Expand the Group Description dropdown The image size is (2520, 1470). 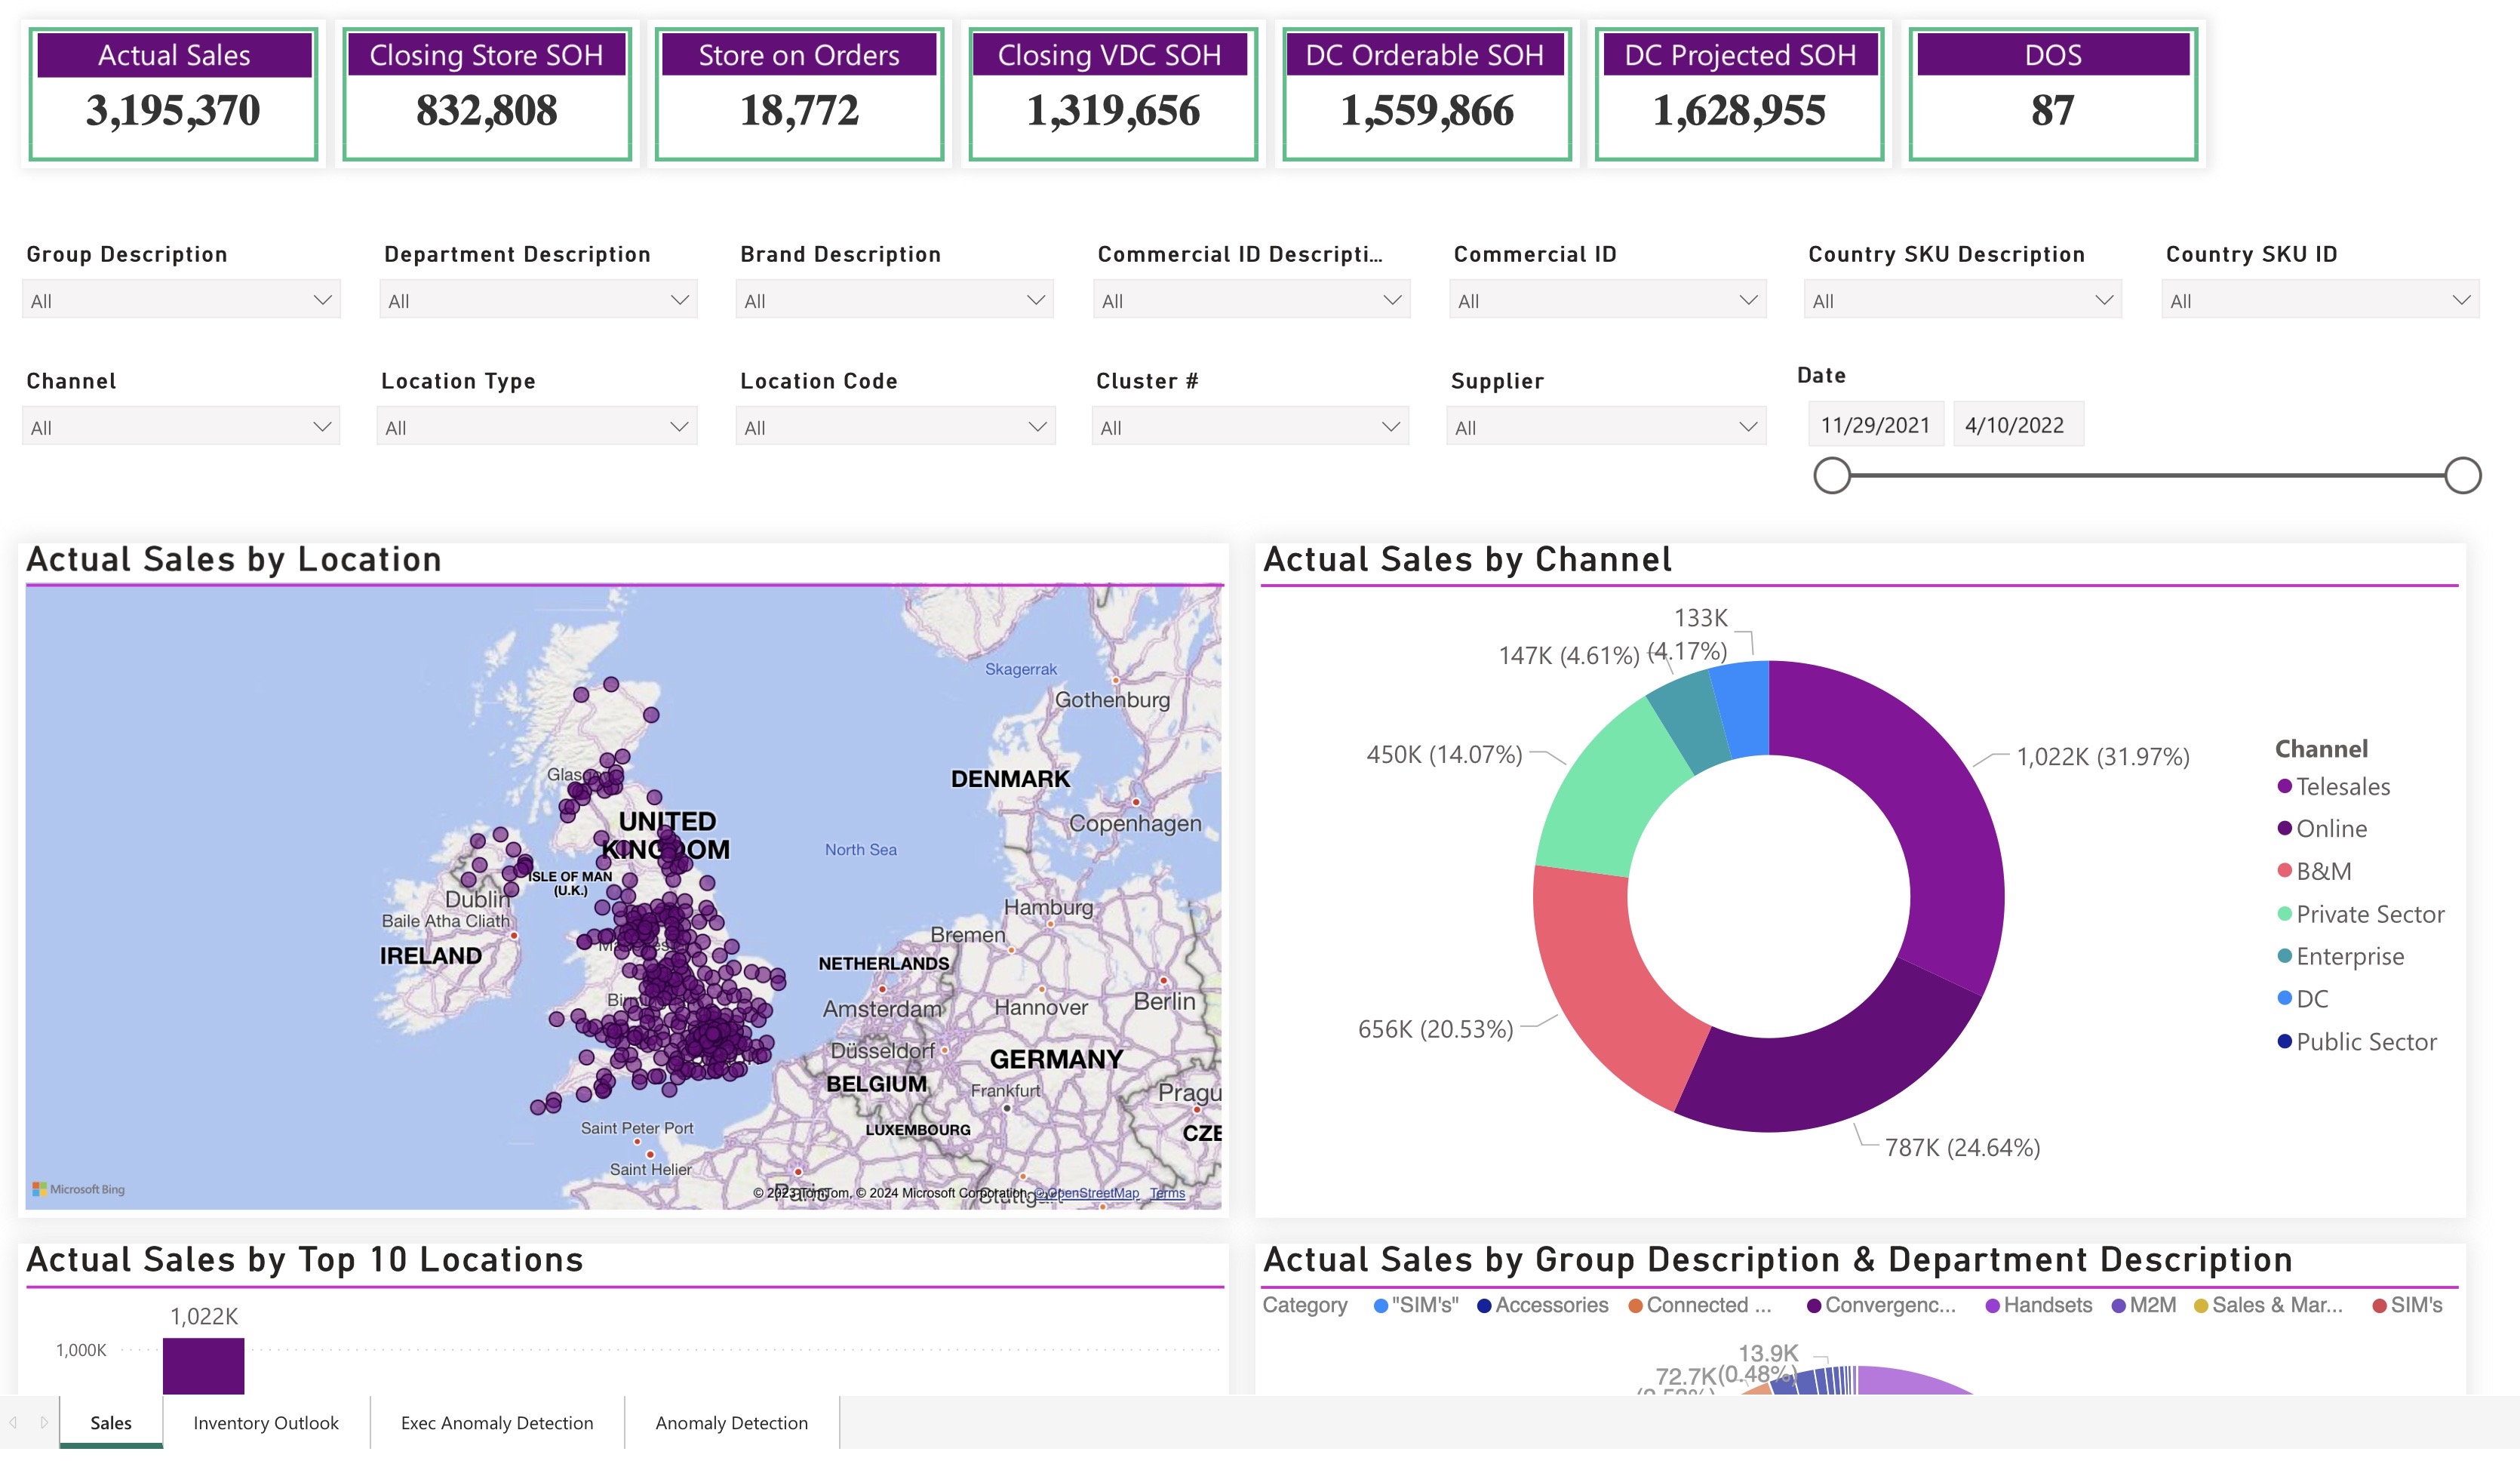pyautogui.click(x=181, y=300)
